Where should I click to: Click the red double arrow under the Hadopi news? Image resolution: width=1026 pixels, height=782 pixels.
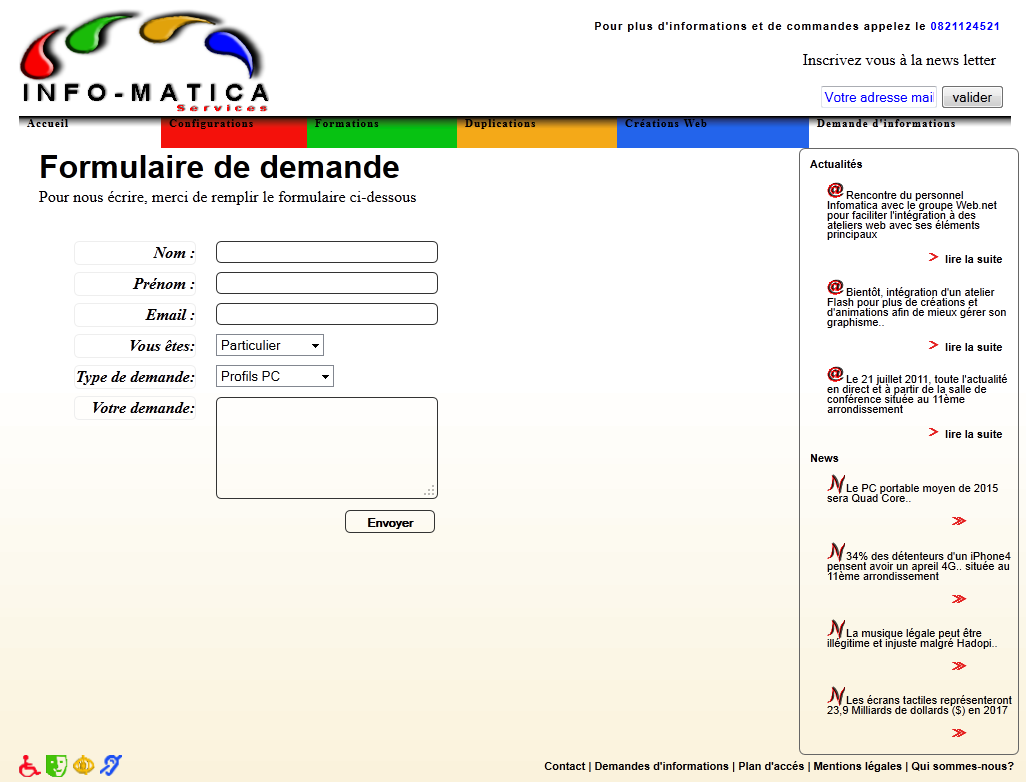959,666
